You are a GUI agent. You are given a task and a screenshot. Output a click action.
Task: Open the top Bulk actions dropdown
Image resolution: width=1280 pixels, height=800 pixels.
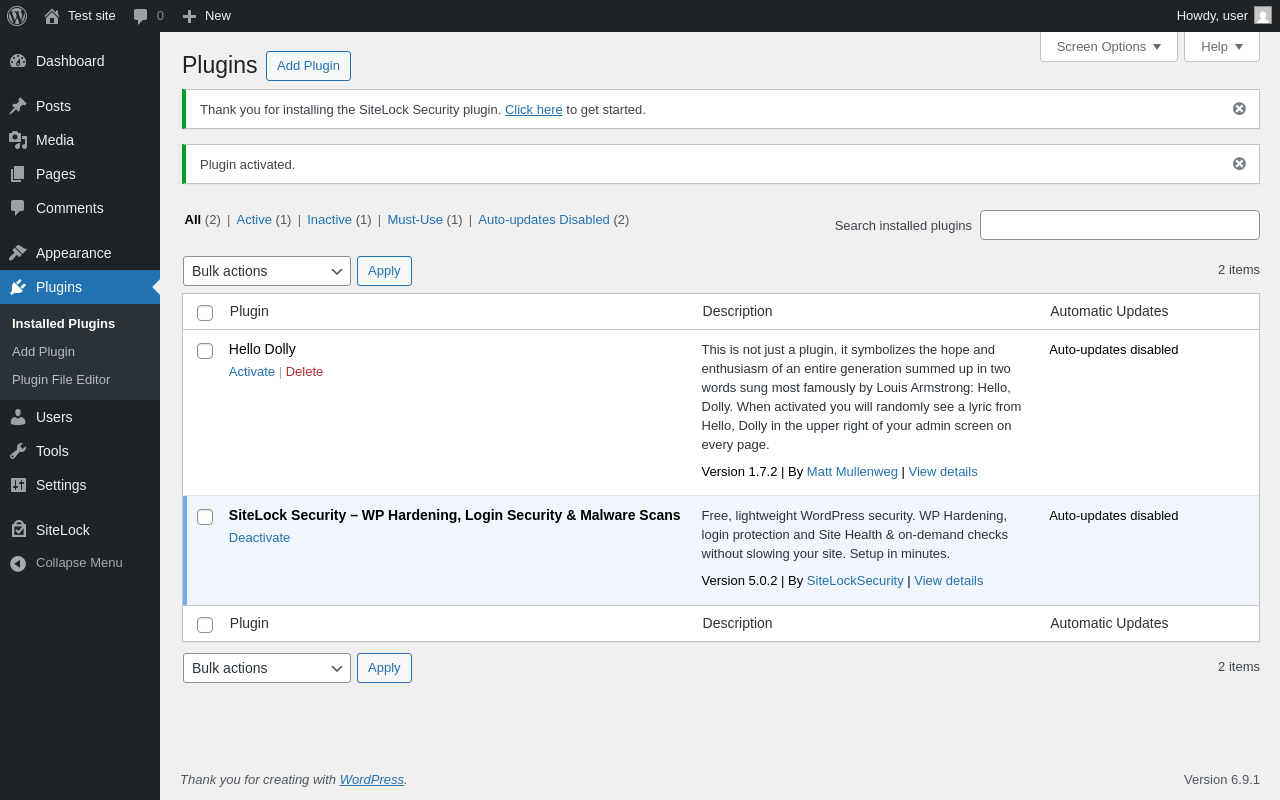point(266,271)
